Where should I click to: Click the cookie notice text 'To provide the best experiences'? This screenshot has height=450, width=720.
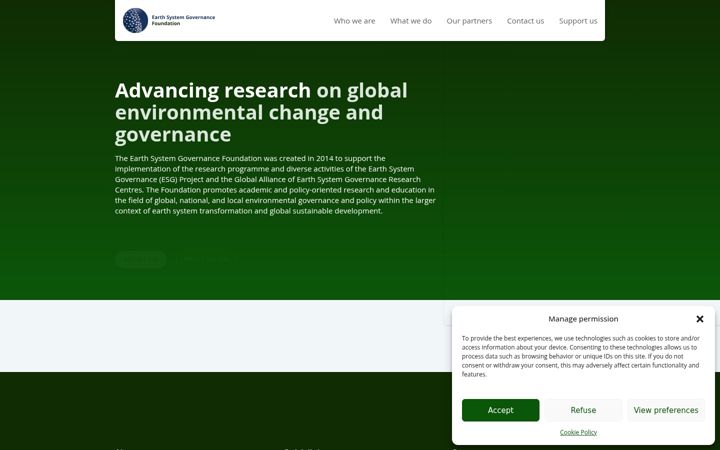[x=580, y=356]
